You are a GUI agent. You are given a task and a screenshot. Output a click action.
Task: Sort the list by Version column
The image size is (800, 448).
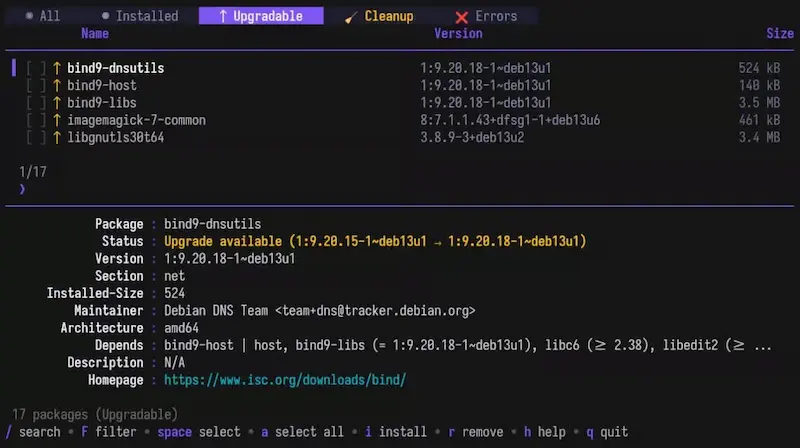tap(458, 34)
